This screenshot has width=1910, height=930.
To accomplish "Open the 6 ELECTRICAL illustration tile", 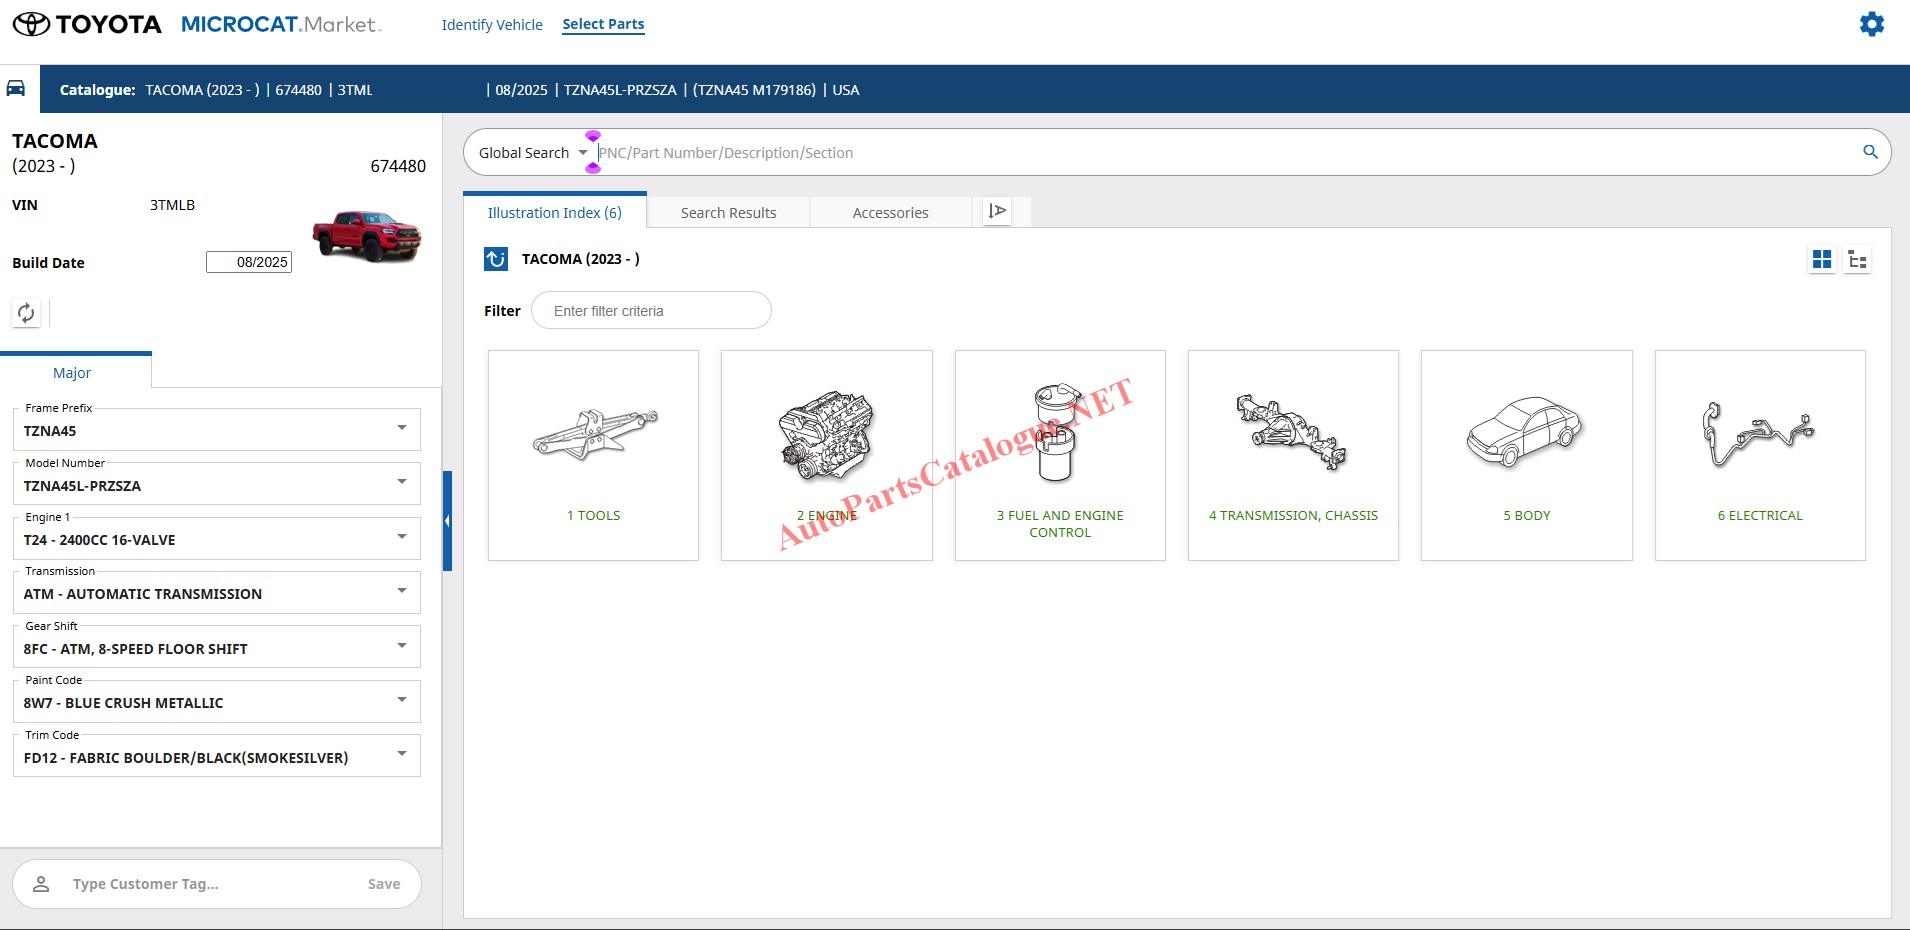I will (x=1759, y=455).
